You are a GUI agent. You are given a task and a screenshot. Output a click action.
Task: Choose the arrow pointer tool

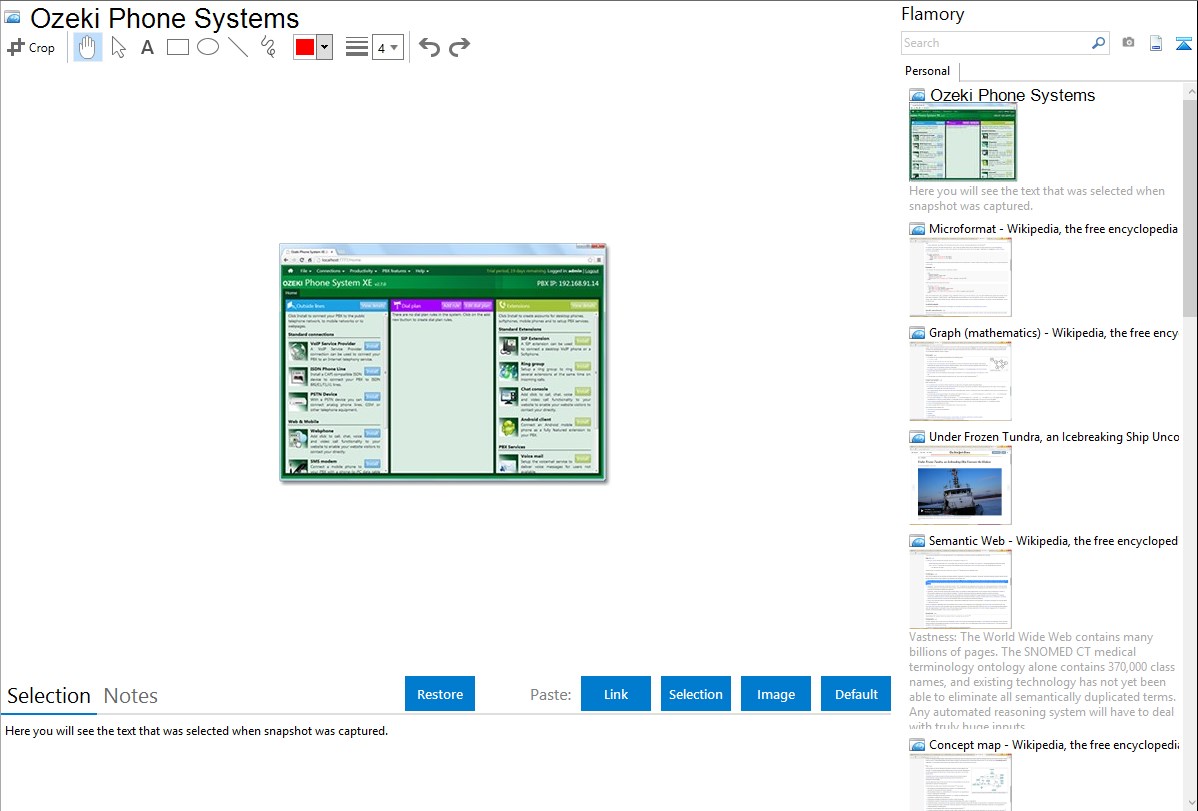click(118, 47)
